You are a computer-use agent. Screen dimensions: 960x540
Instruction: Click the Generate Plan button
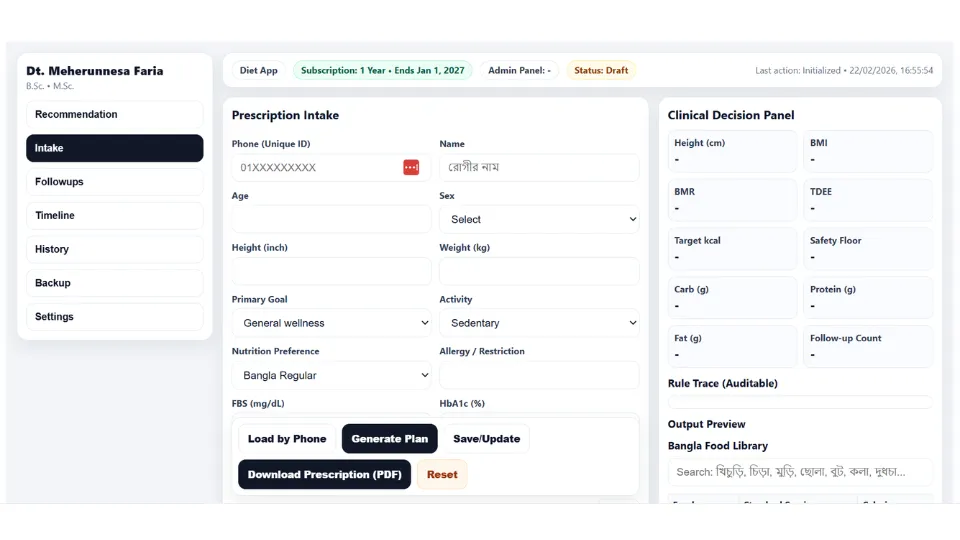click(389, 439)
